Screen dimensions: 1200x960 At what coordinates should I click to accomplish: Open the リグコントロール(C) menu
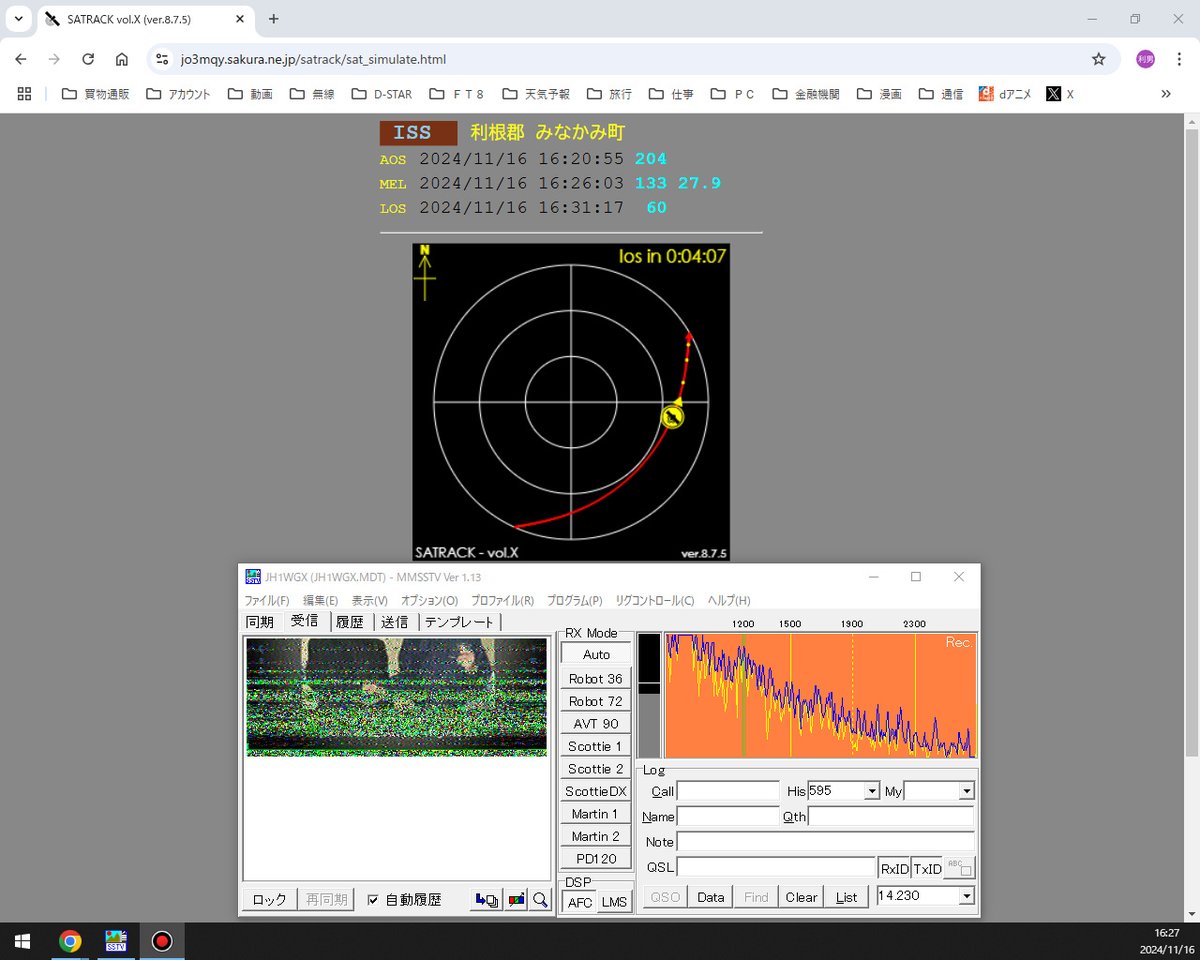point(655,600)
